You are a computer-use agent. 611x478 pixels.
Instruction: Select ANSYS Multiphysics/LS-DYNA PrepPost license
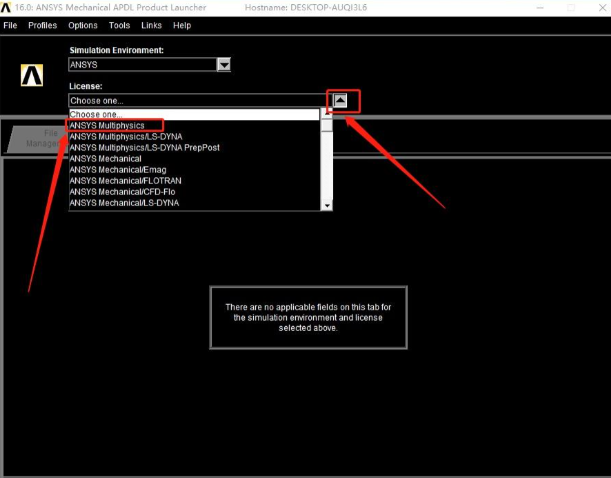(194, 148)
